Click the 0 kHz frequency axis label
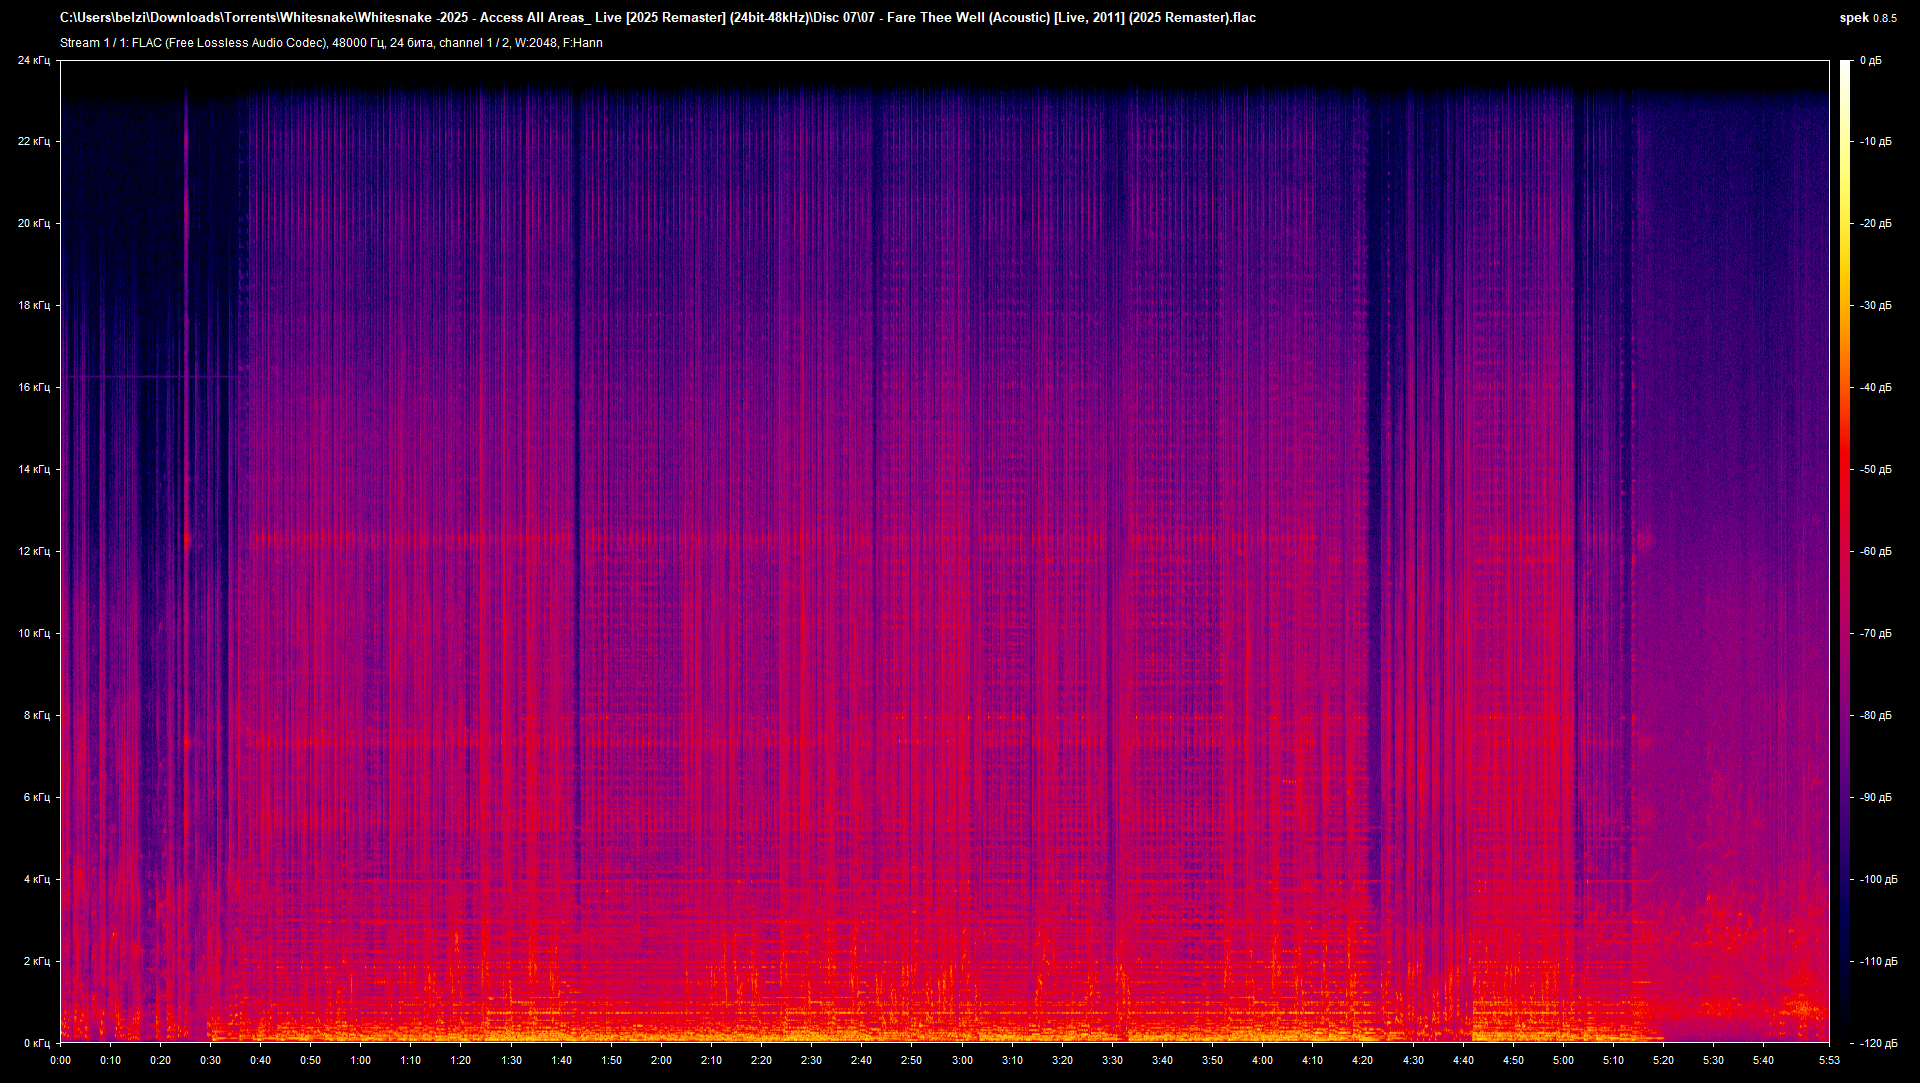This screenshot has width=1920, height=1083. (x=36, y=1043)
